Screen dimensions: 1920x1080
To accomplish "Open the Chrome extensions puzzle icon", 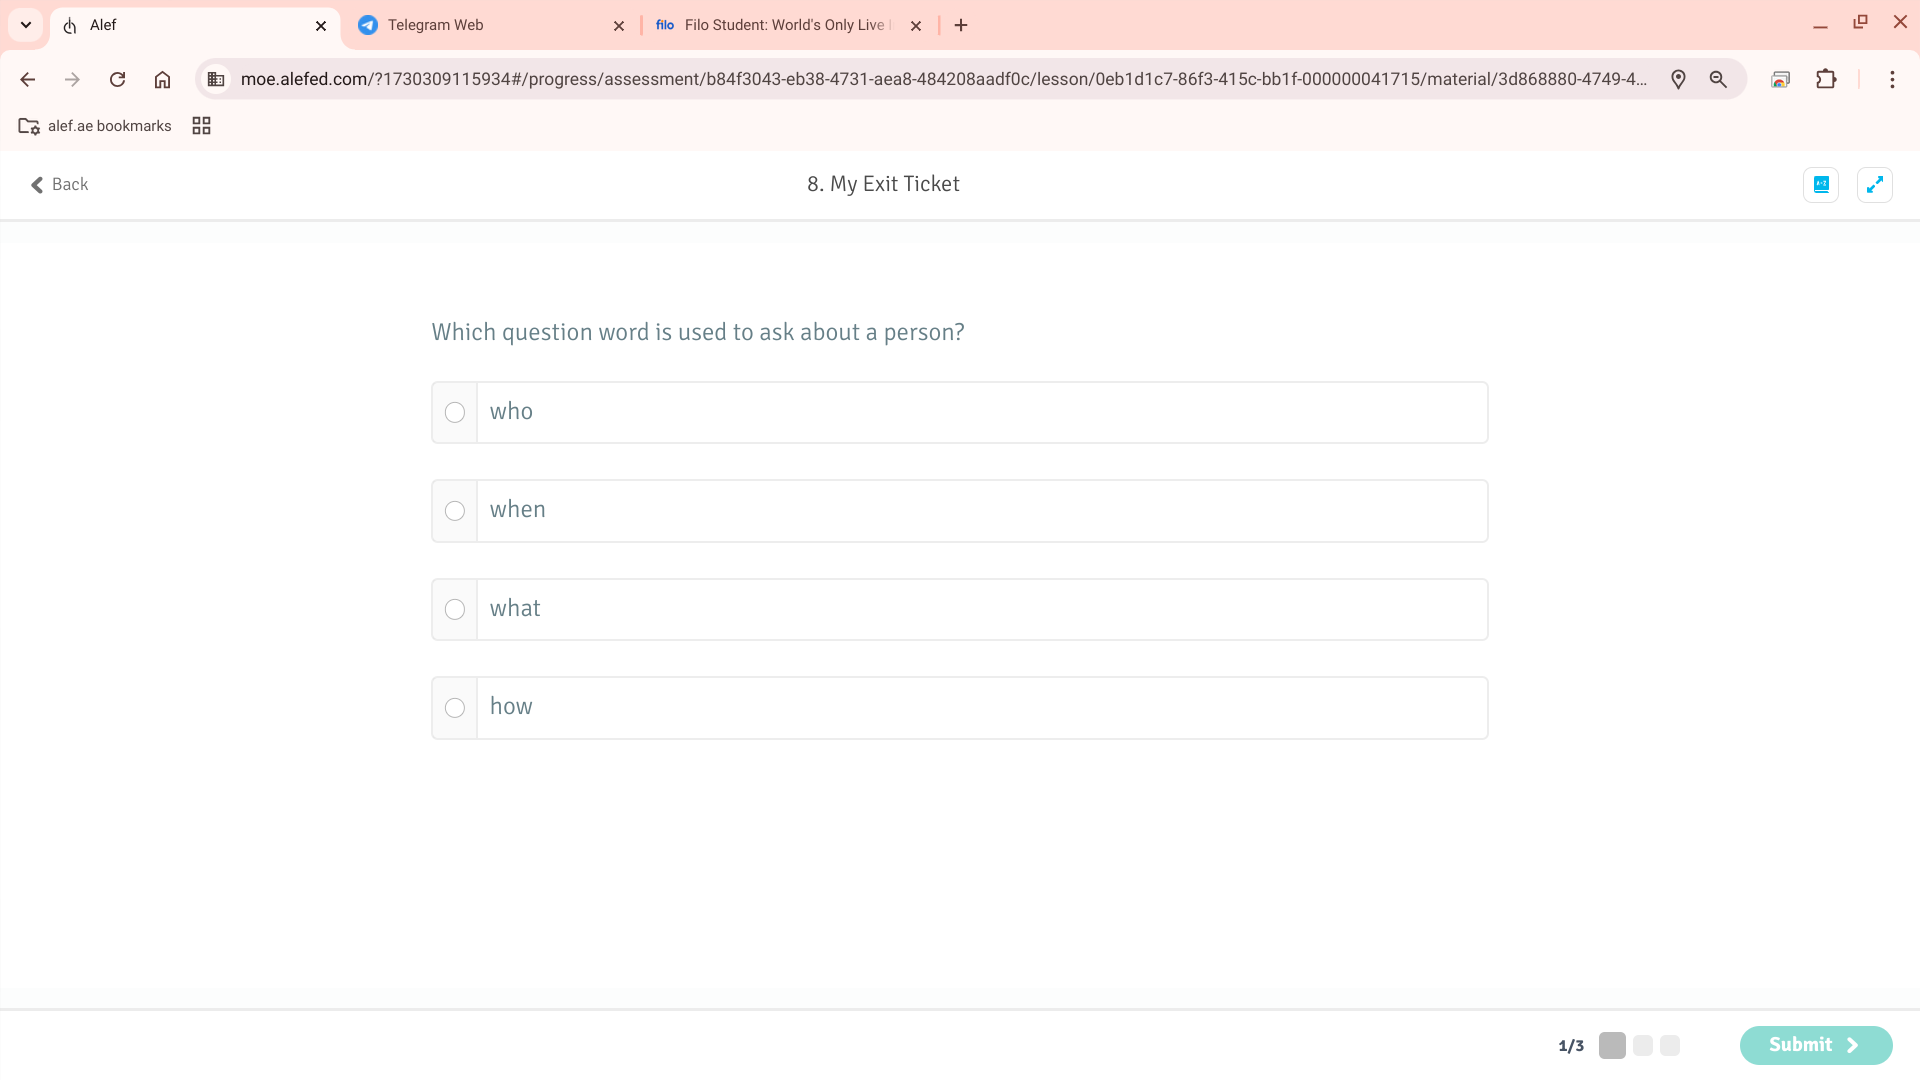I will (1826, 79).
